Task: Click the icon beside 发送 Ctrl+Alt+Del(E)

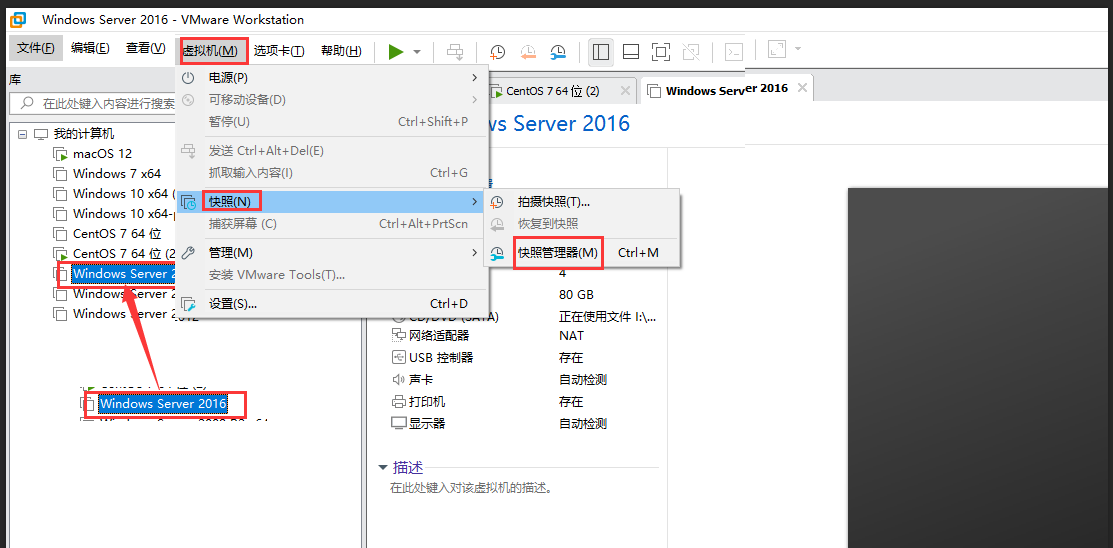Action: pos(188,150)
